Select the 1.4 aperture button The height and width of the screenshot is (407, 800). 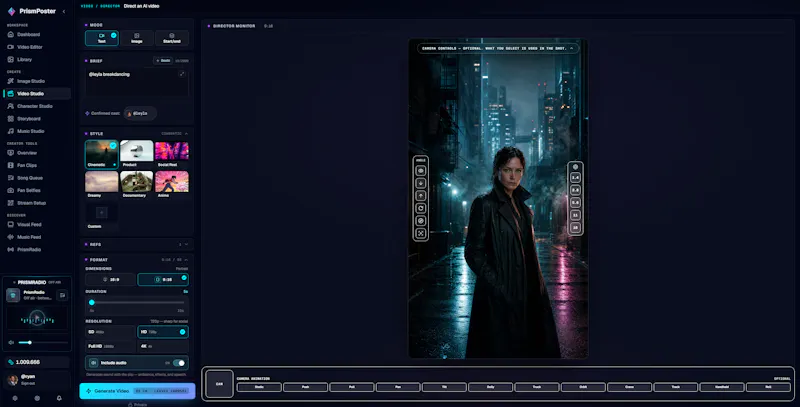[575, 177]
